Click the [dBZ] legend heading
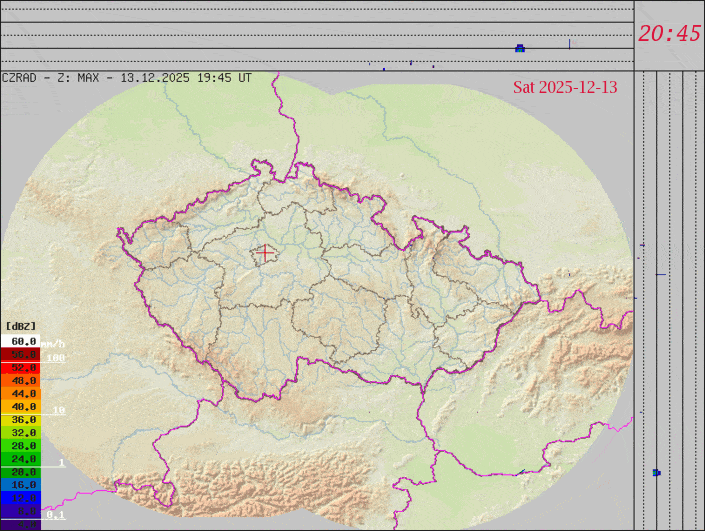705x531 pixels. (20, 326)
